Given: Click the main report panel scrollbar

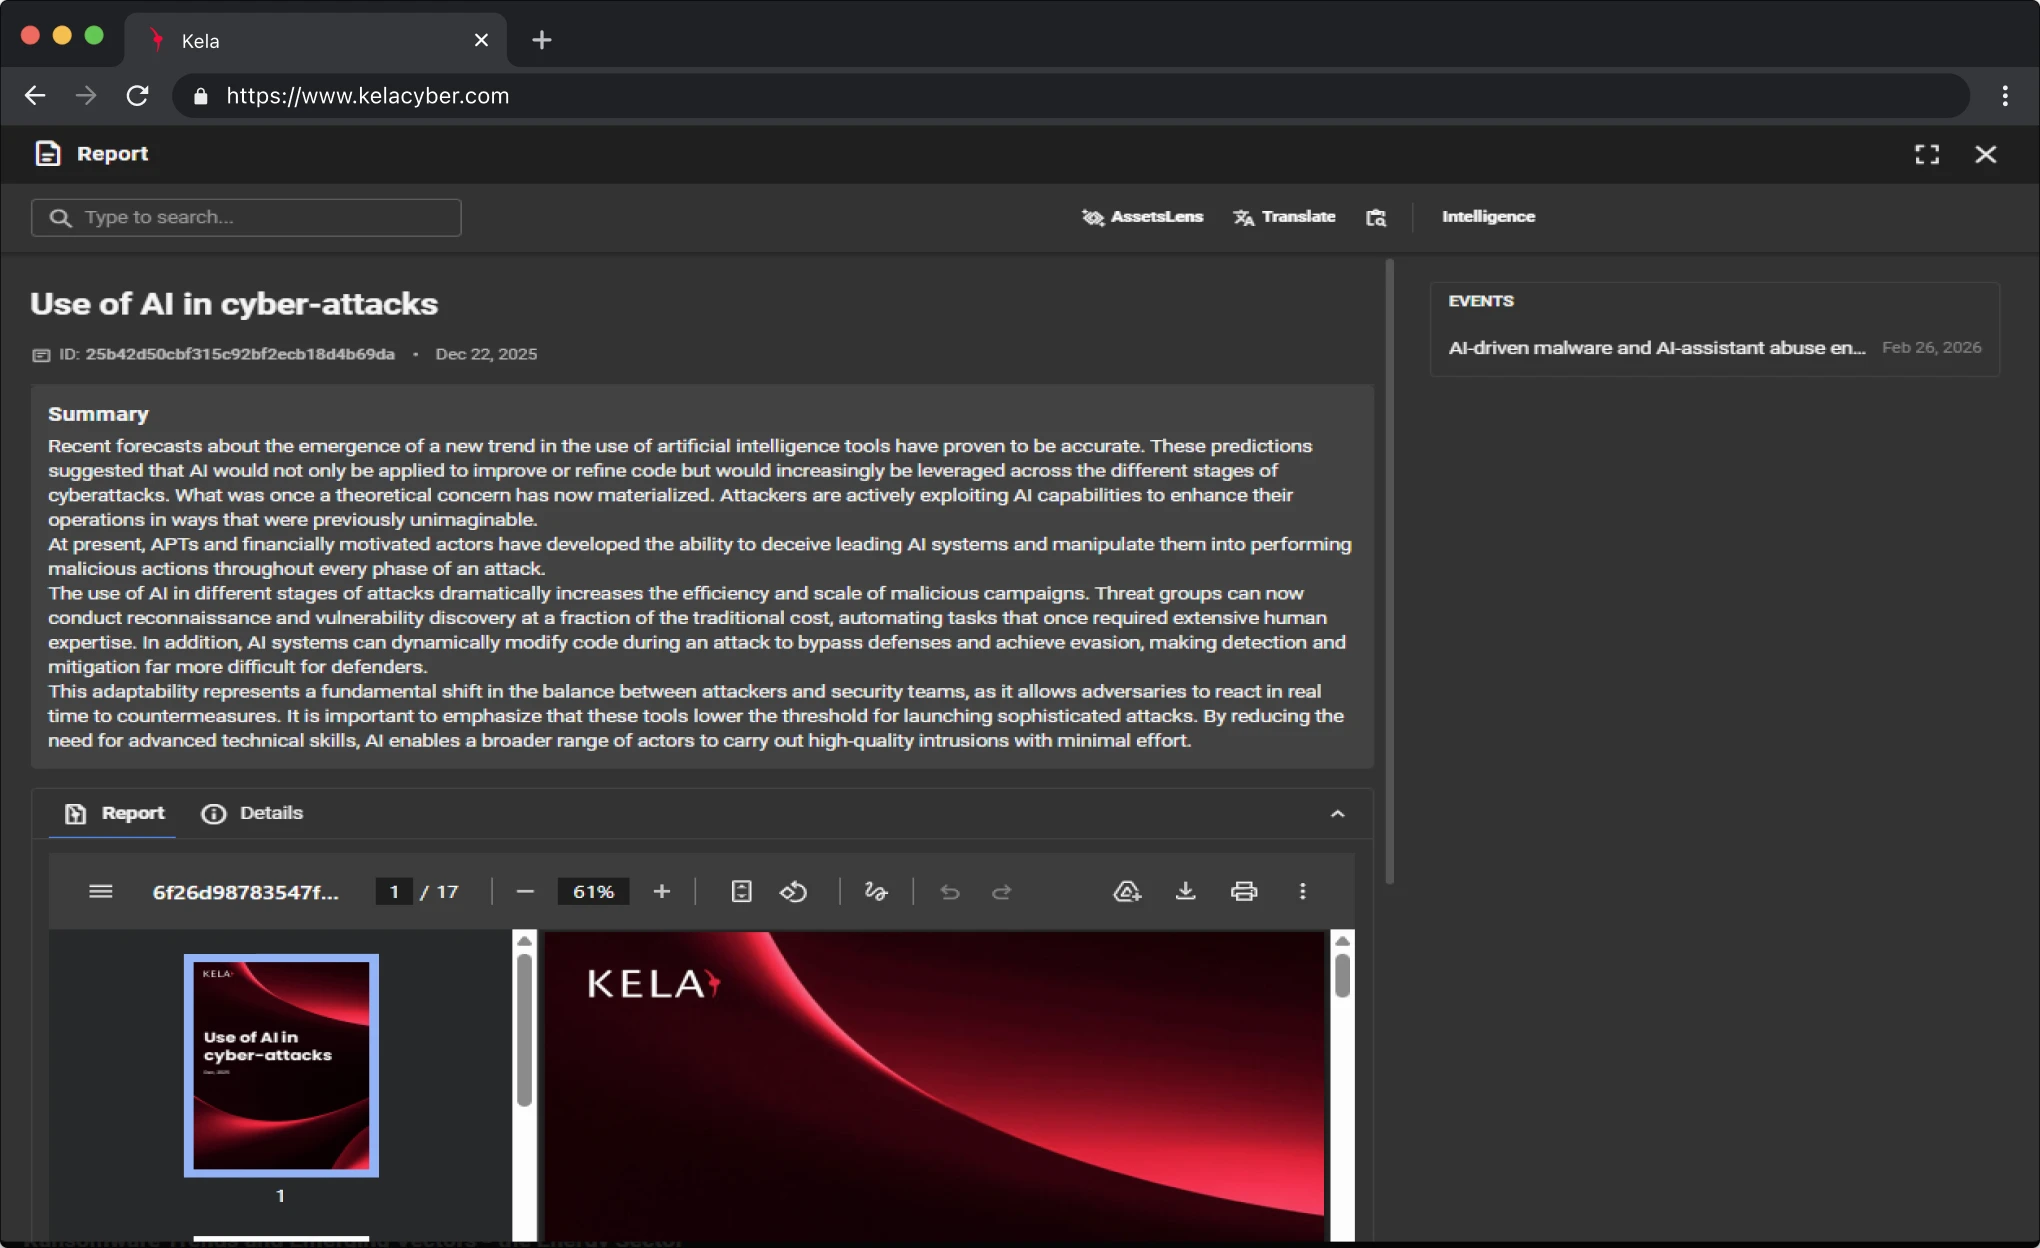Looking at the screenshot, I should (x=1390, y=570).
